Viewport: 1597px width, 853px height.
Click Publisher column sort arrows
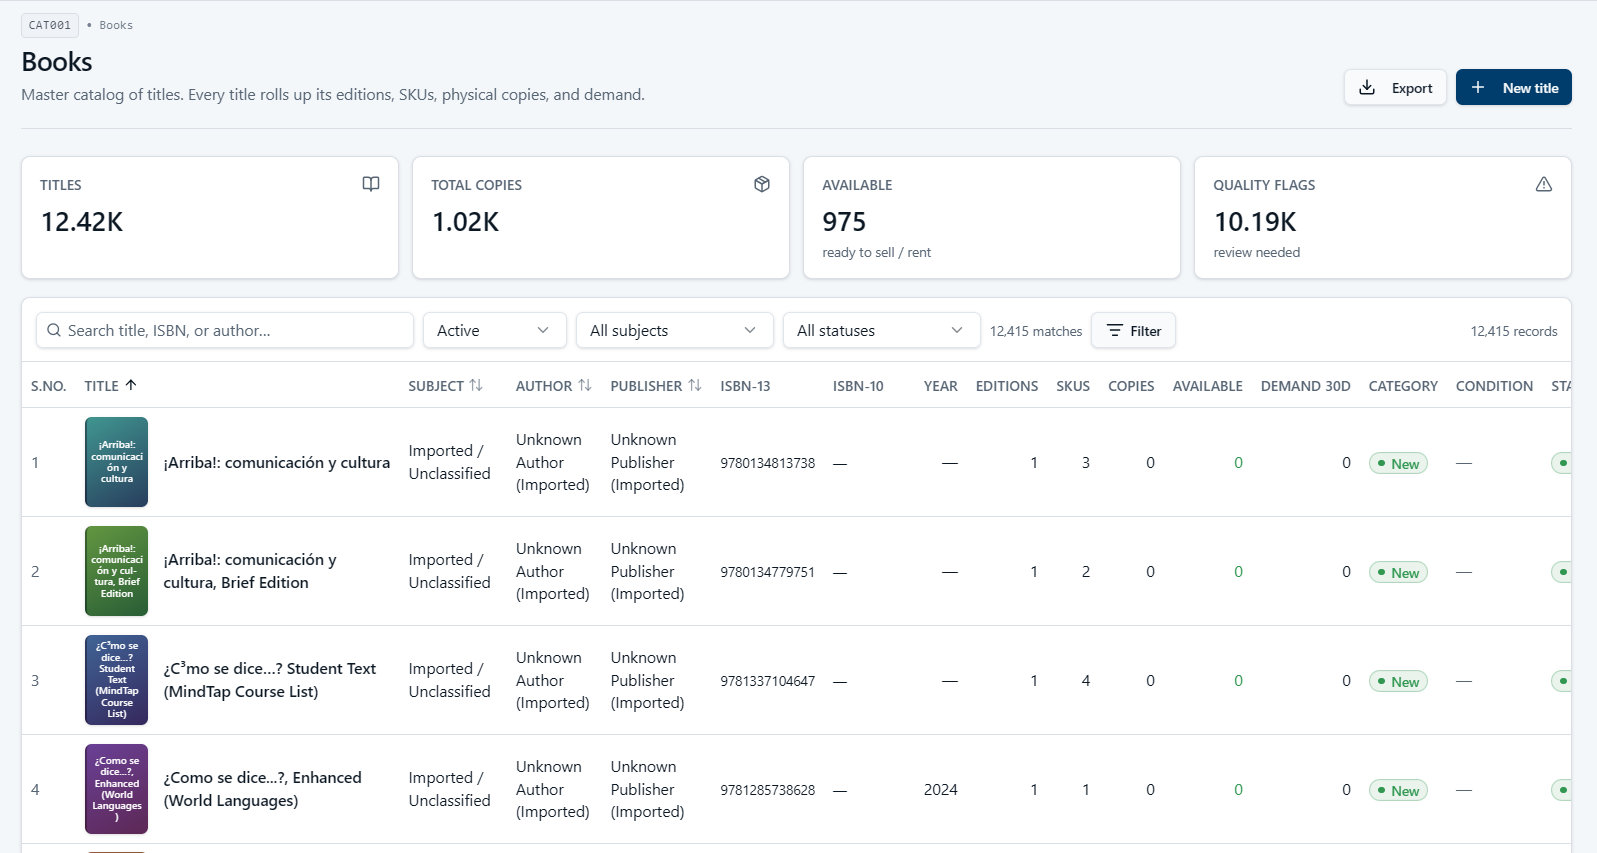[695, 385]
